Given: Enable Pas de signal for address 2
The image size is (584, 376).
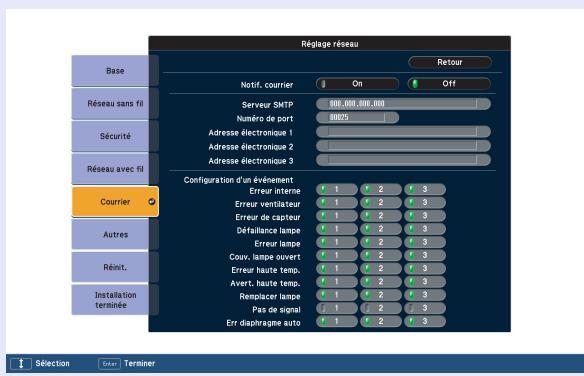Looking at the screenshot, I should tap(381, 308).
